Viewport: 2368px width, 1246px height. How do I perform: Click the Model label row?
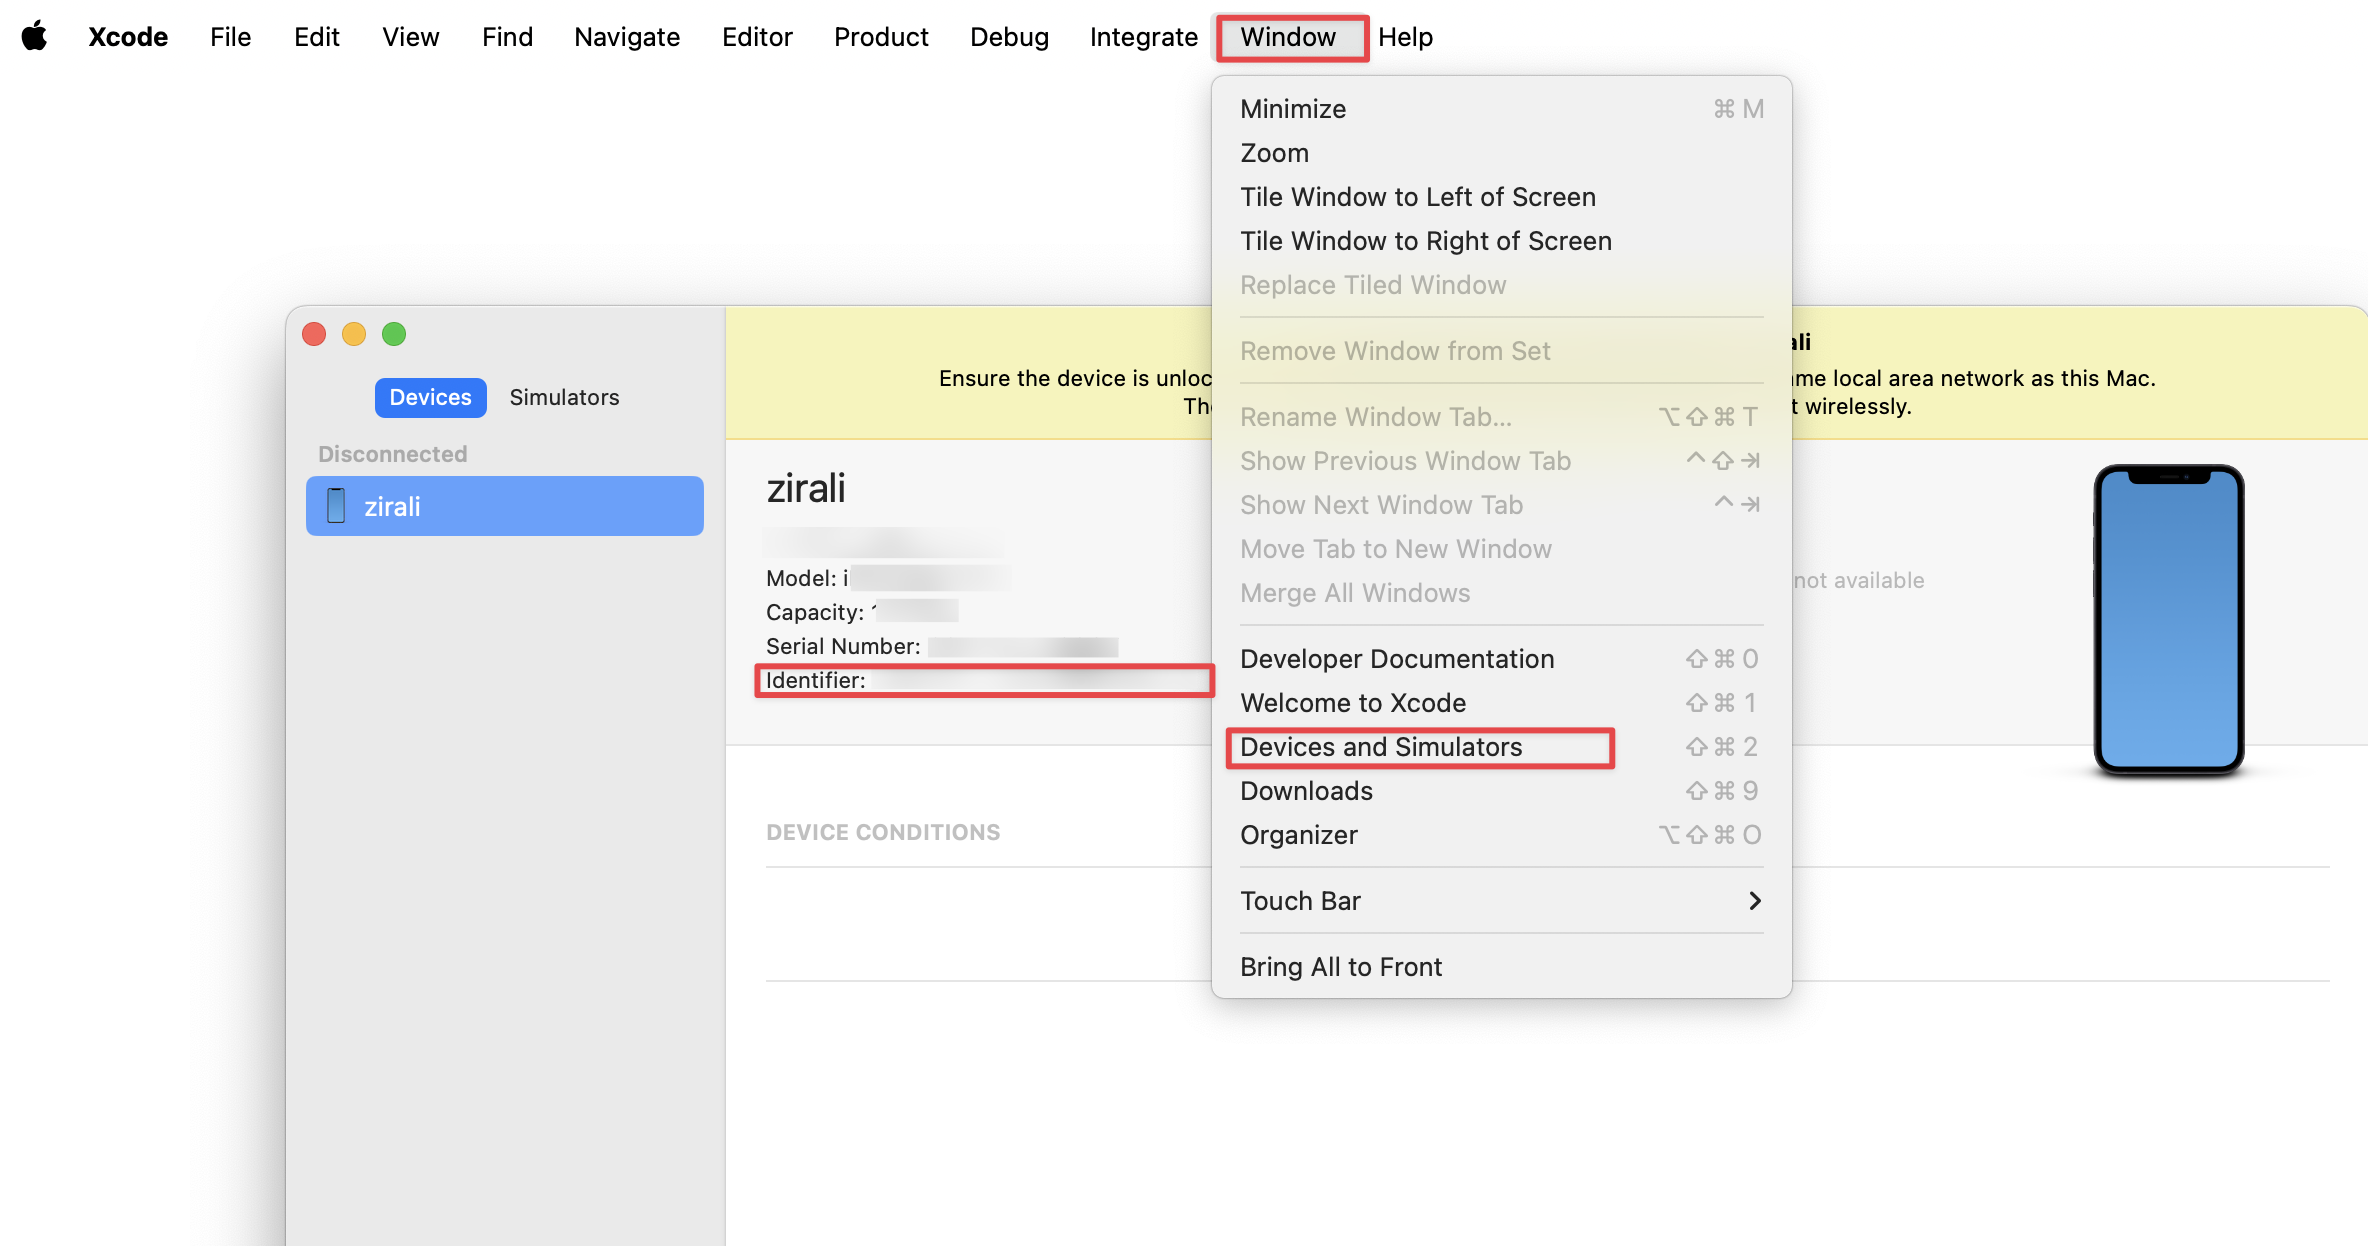(x=888, y=578)
